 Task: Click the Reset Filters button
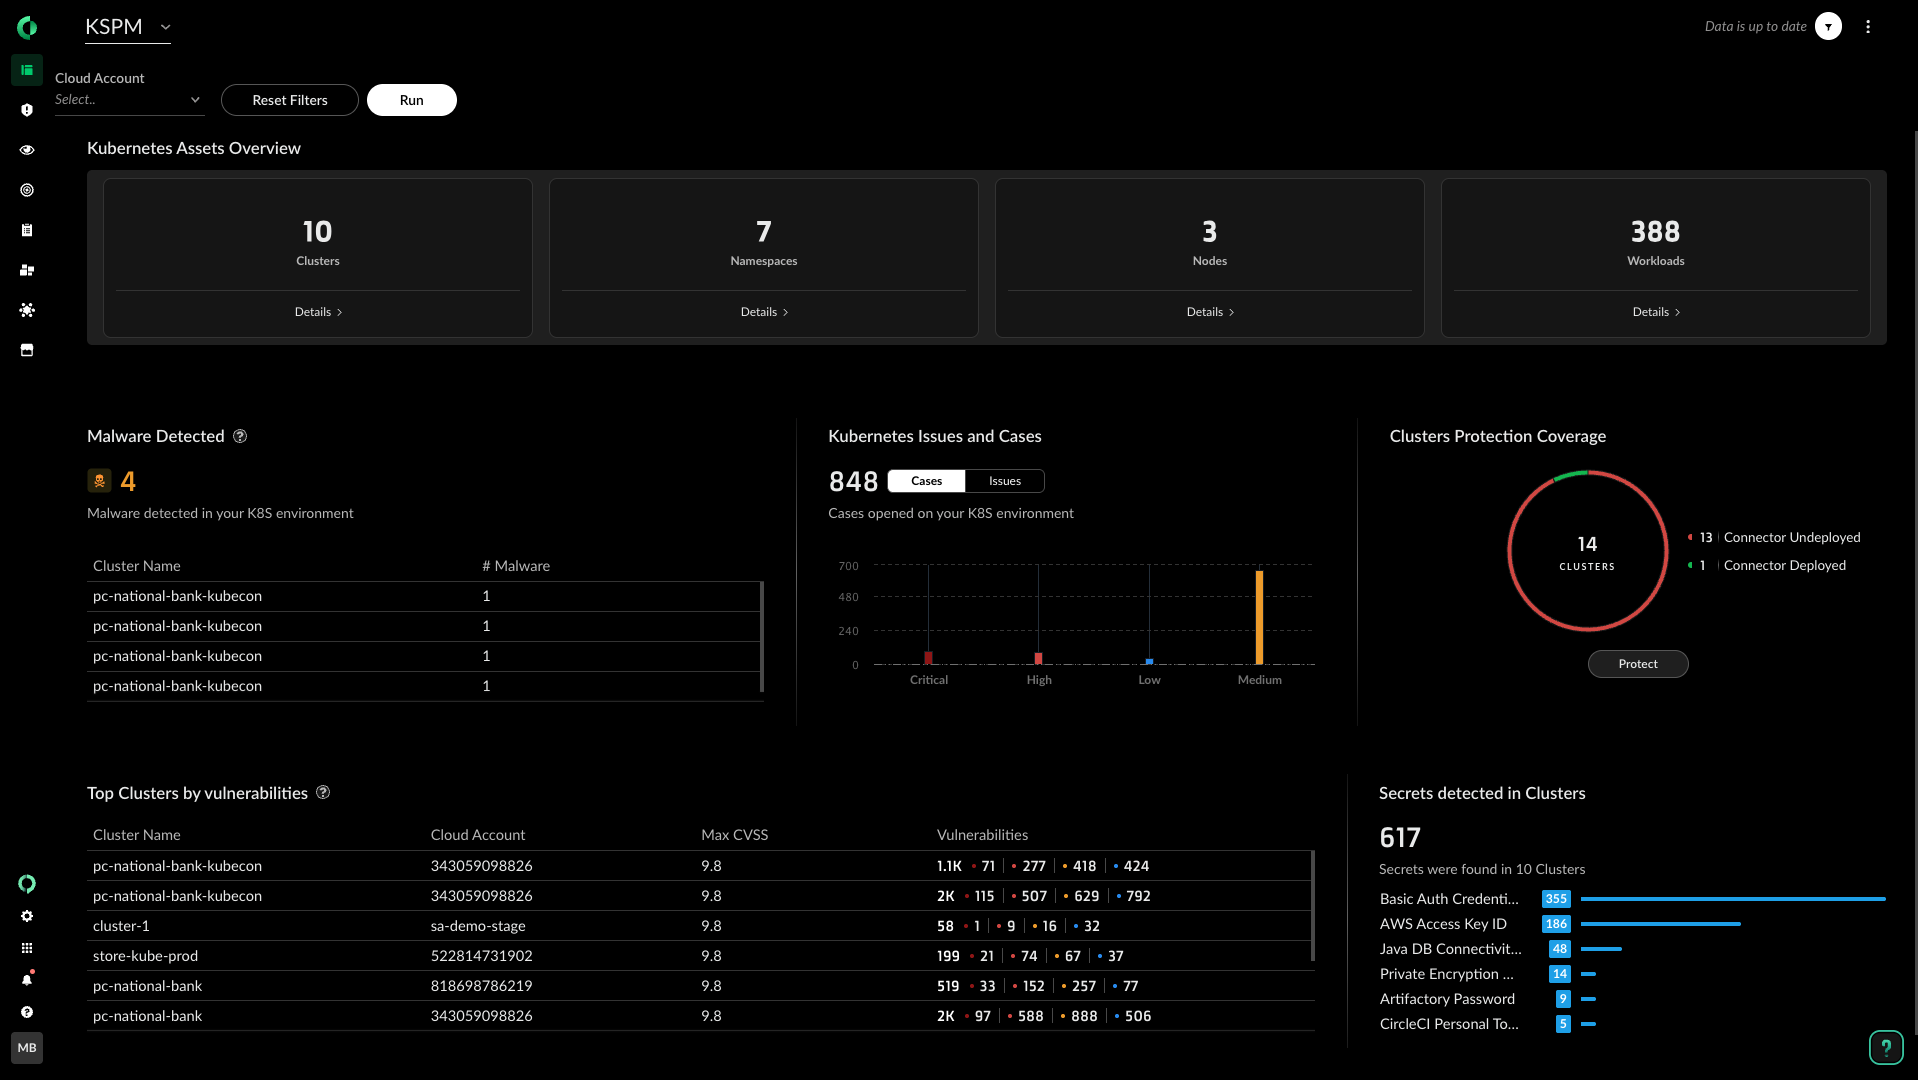click(289, 100)
